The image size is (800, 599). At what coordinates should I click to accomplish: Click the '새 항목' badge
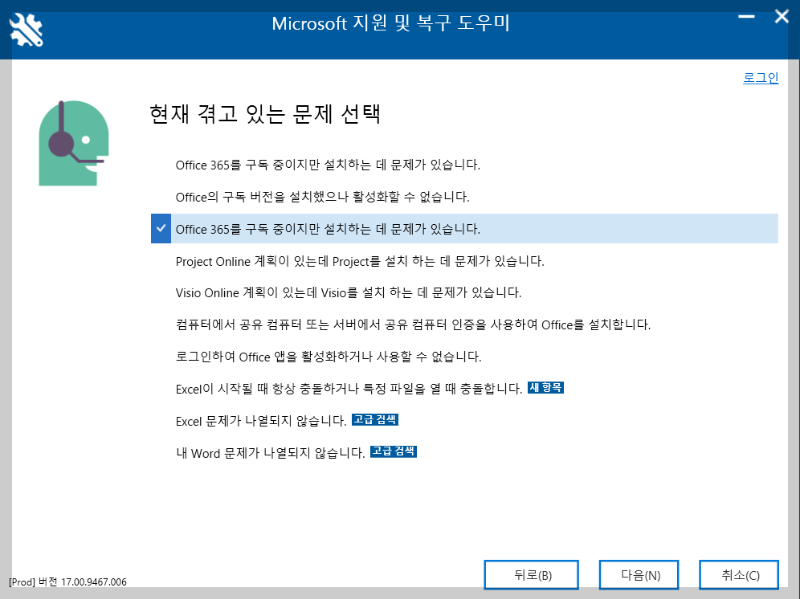pyautogui.click(x=545, y=387)
